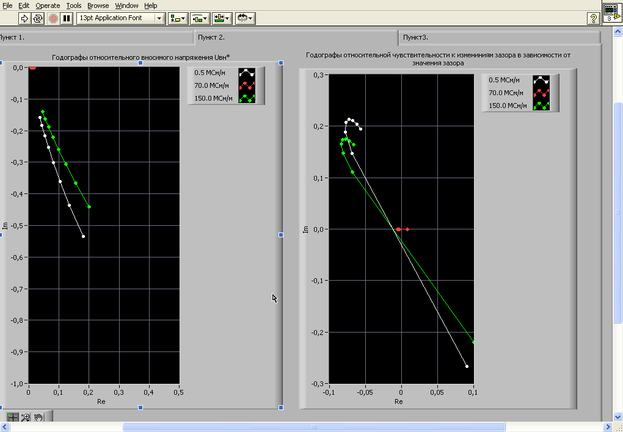Image resolution: width=623 pixels, height=432 pixels.
Task: Click the Re axis label of the right graph
Action: tap(399, 401)
